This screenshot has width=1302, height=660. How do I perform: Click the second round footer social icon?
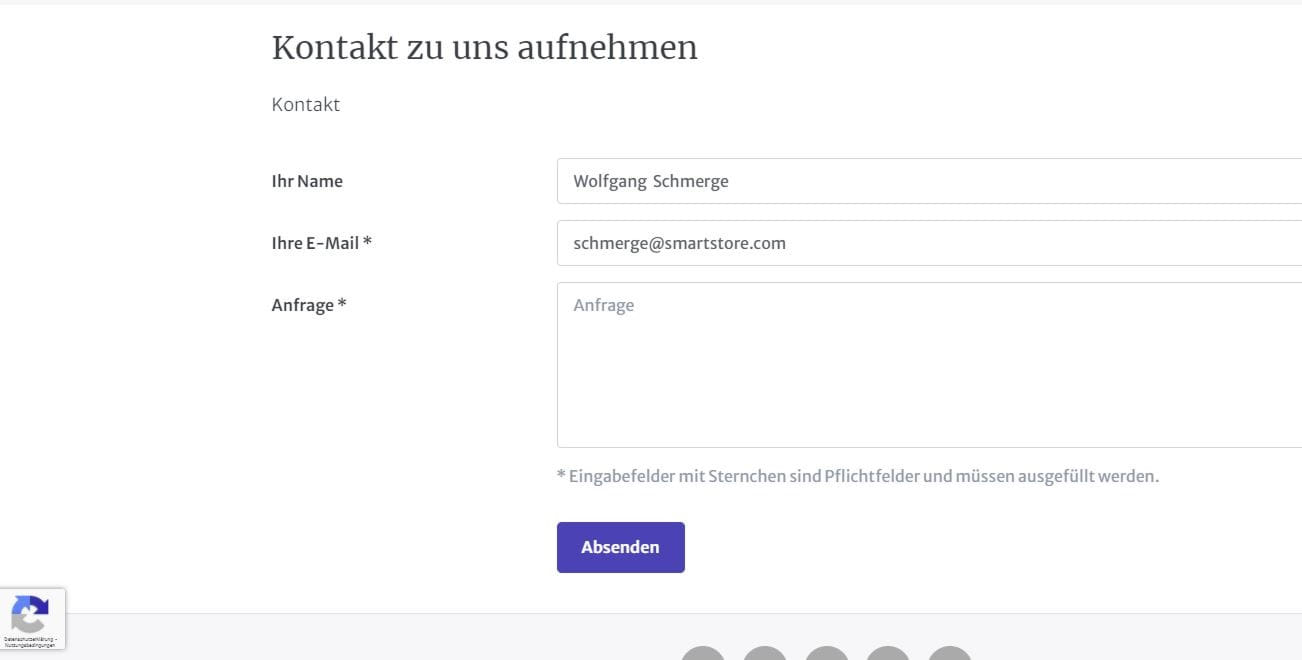[x=765, y=654]
